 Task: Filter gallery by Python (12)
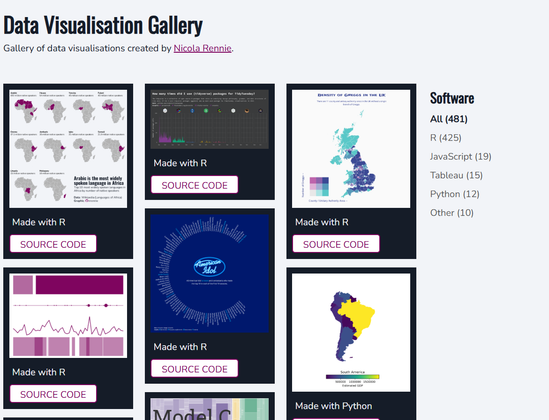(x=454, y=194)
